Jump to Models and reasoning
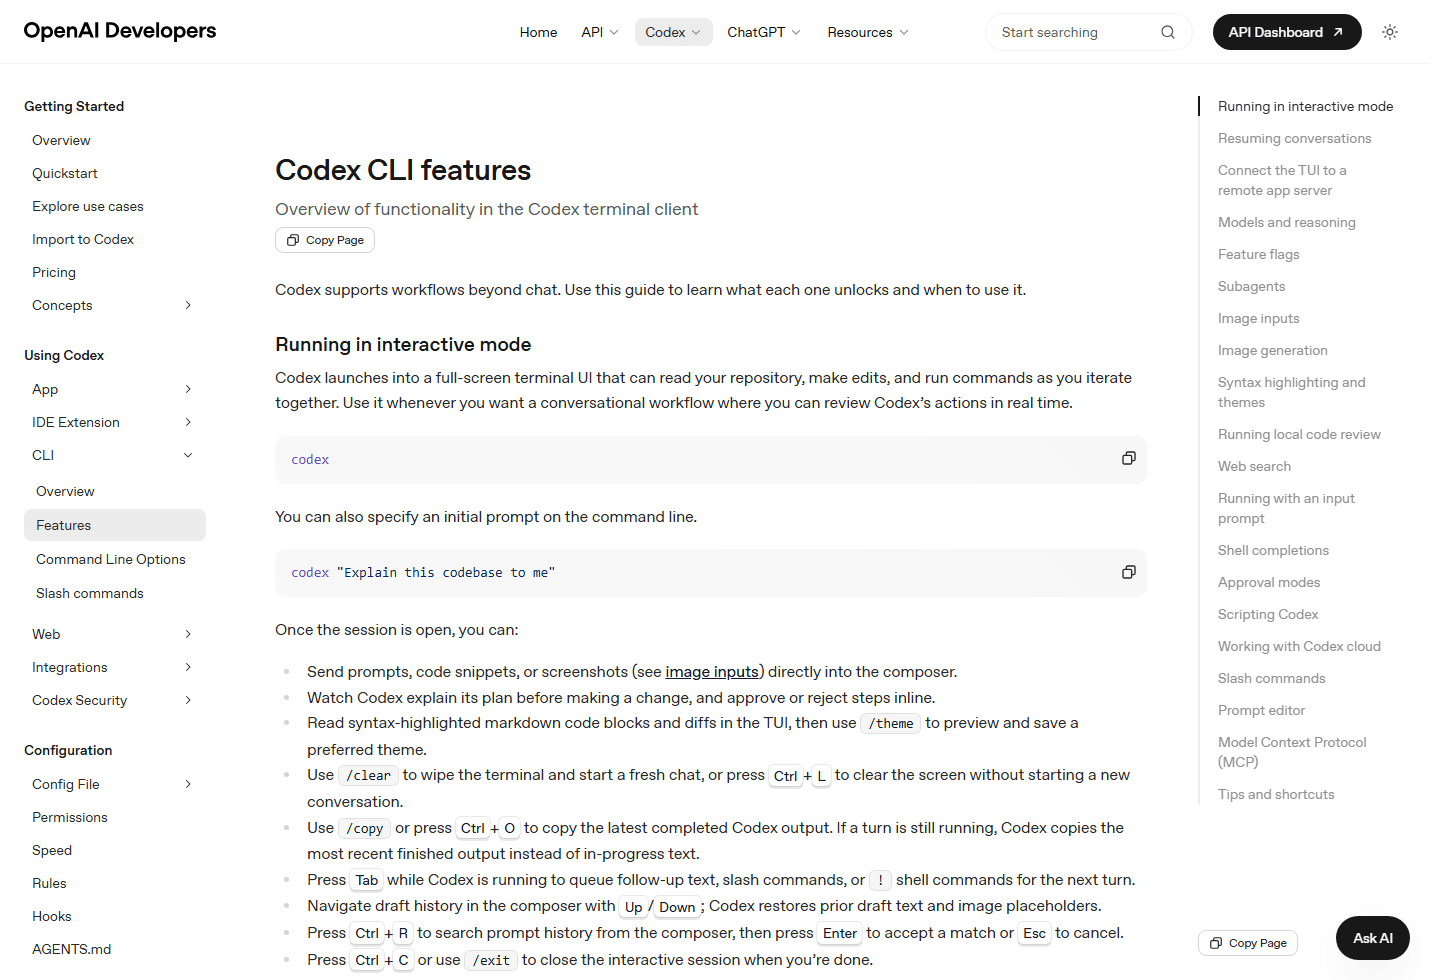 [1286, 222]
